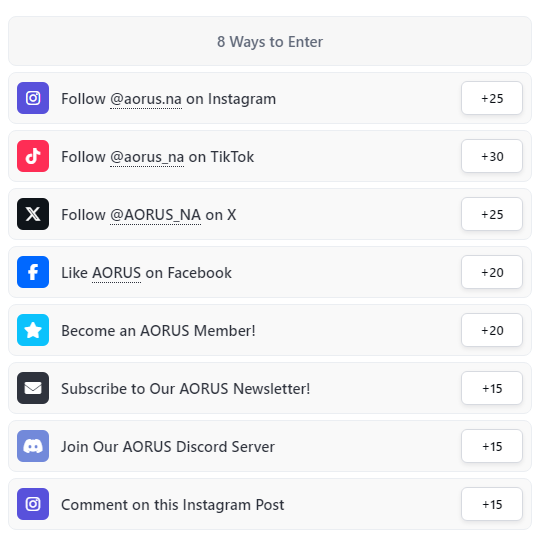540x536 pixels.
Task: Claim +15 for the newsletter subscription
Action: tap(492, 388)
